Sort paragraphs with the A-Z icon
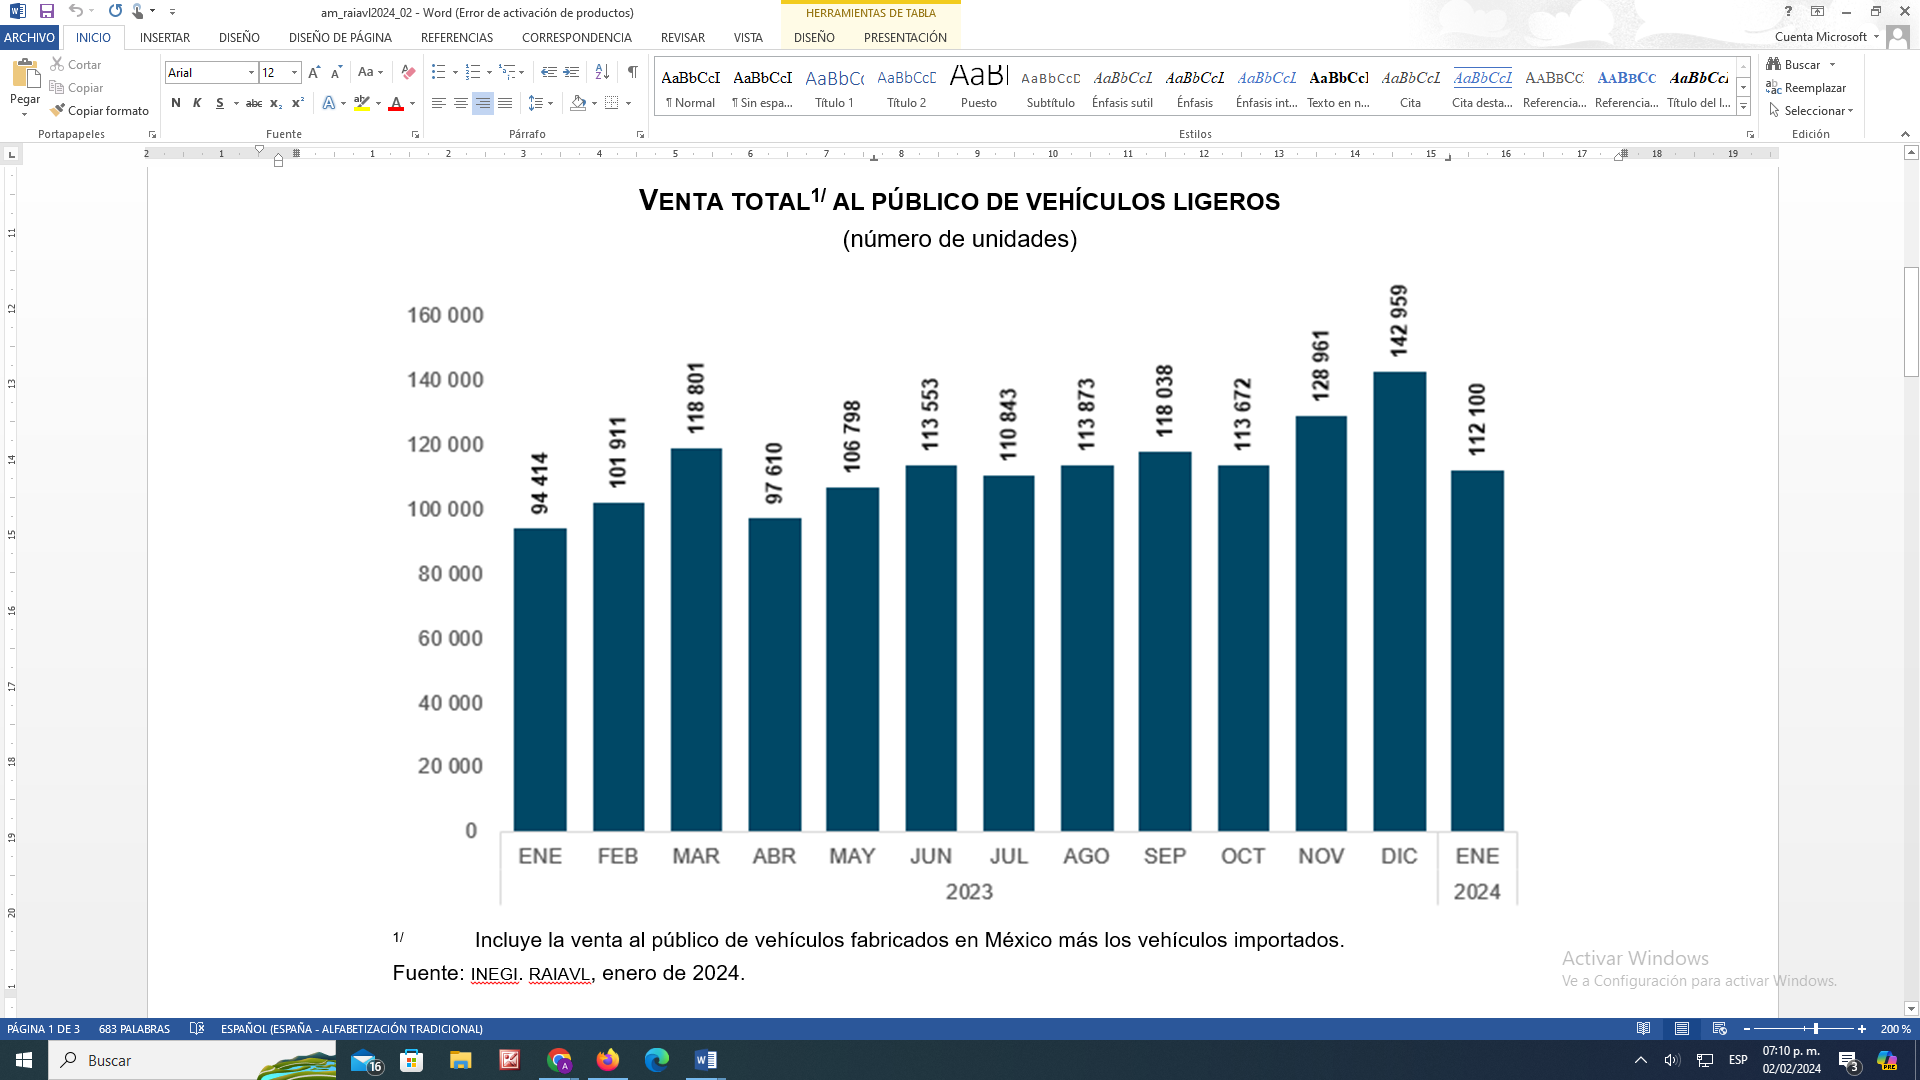Screen dimensions: 1920x1080 pyautogui.click(x=602, y=72)
